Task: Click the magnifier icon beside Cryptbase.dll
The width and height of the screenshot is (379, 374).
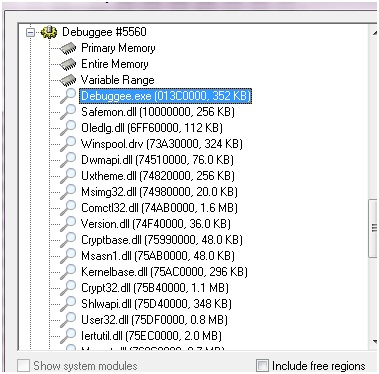Action: click(x=68, y=240)
